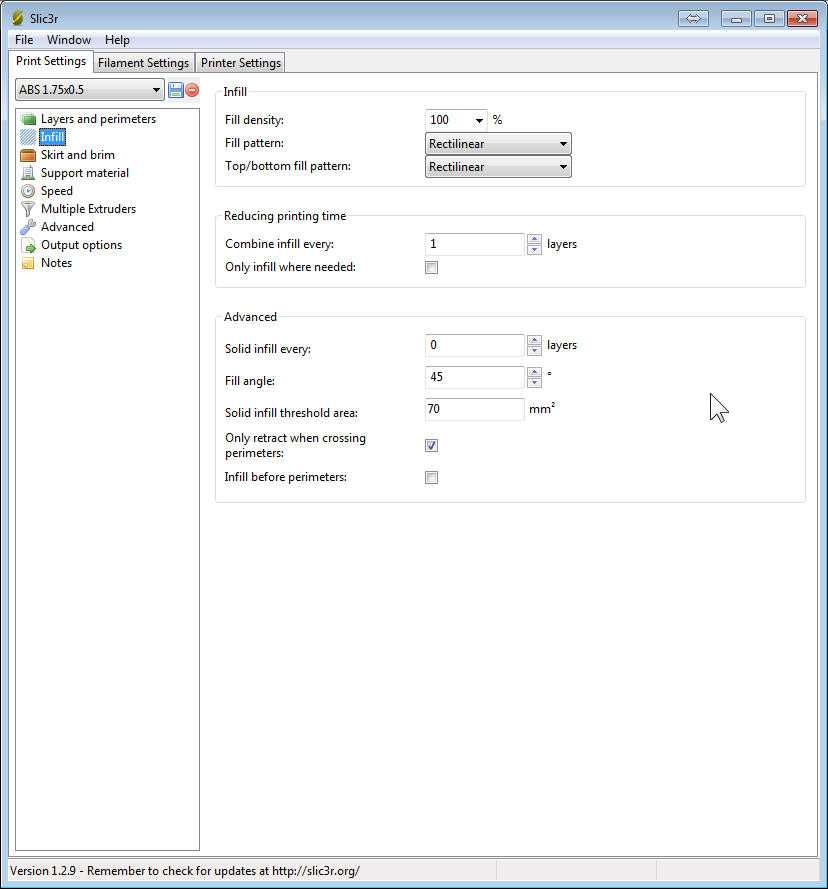This screenshot has width=828, height=889.
Task: Click the Infill hatched icon
Action: click(28, 137)
